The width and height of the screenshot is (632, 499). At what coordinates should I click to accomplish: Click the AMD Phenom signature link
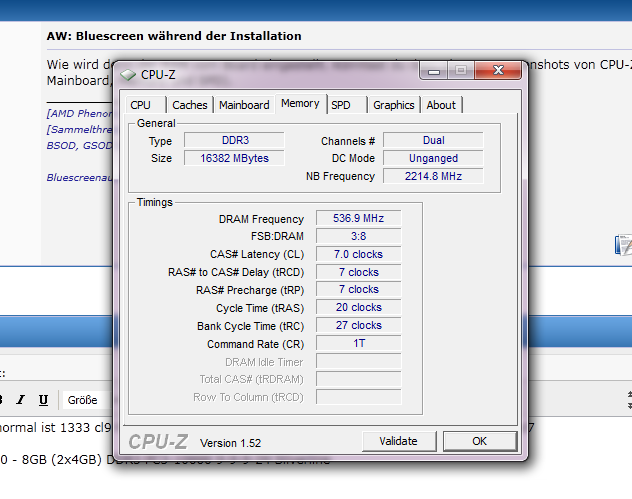coord(80,113)
